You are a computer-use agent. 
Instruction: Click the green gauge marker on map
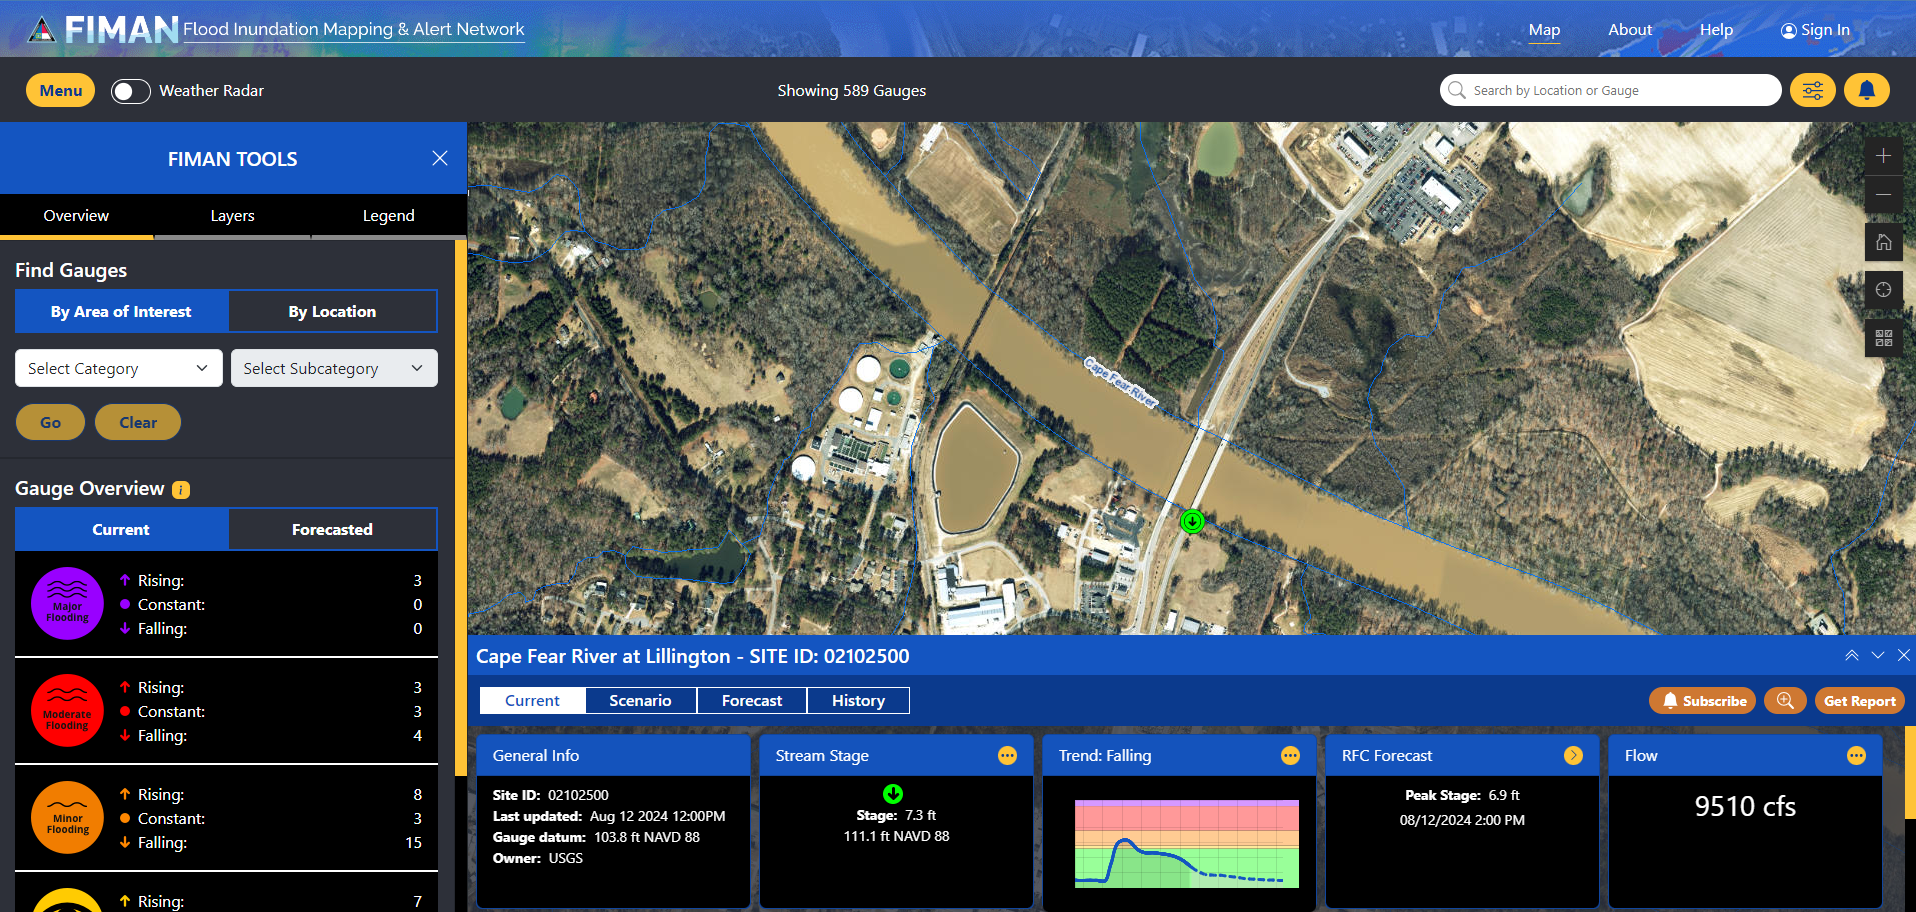pyautogui.click(x=1192, y=521)
